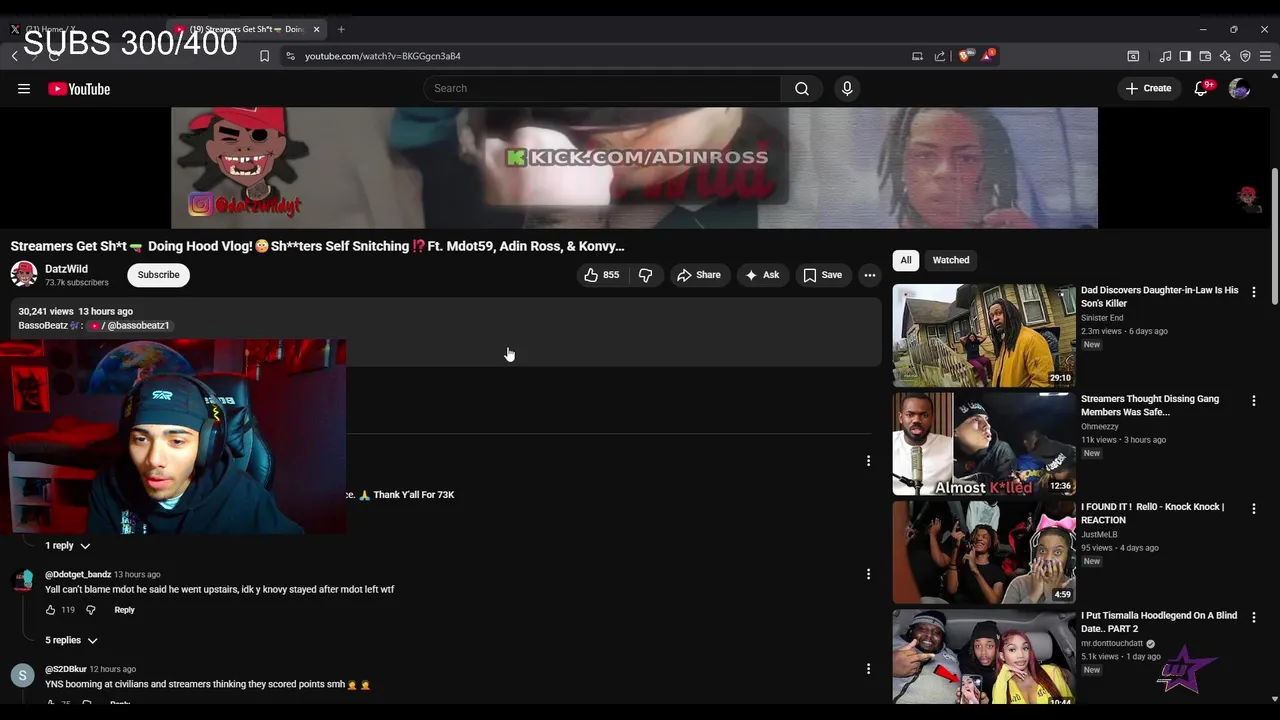The height and width of the screenshot is (720, 1280).
Task: Dislike the video with thumbs down
Action: (x=646, y=275)
